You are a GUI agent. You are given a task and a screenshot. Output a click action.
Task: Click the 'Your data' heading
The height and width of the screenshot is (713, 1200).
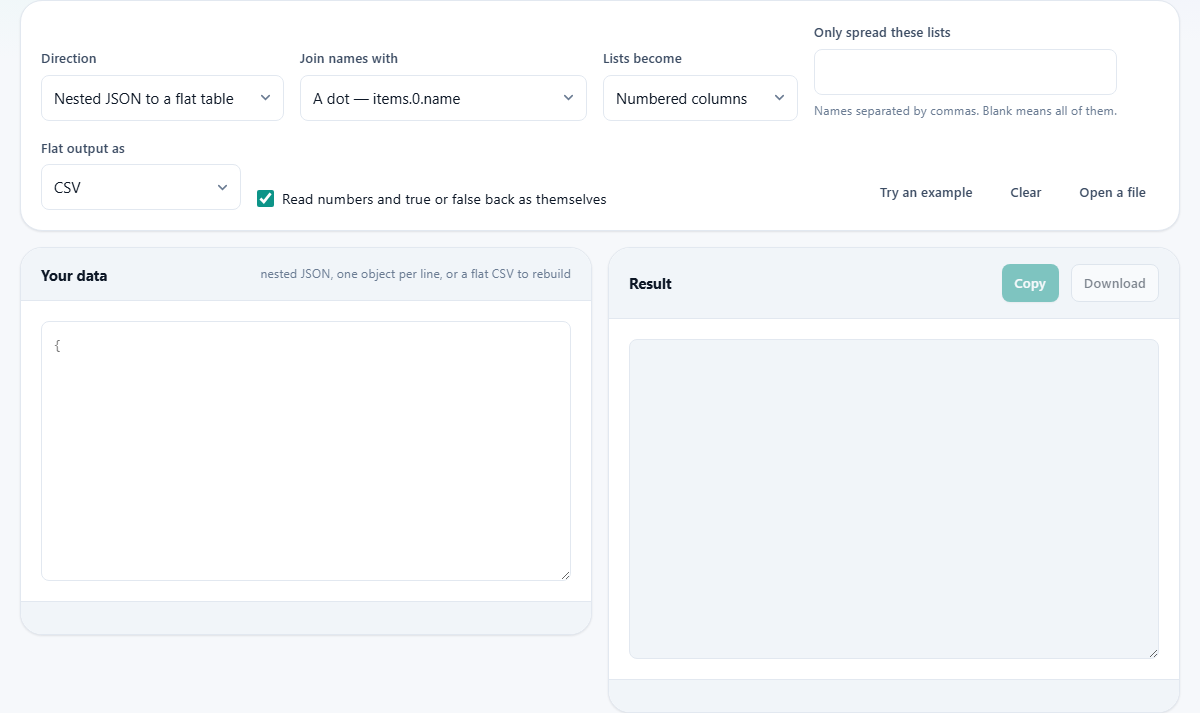point(74,276)
